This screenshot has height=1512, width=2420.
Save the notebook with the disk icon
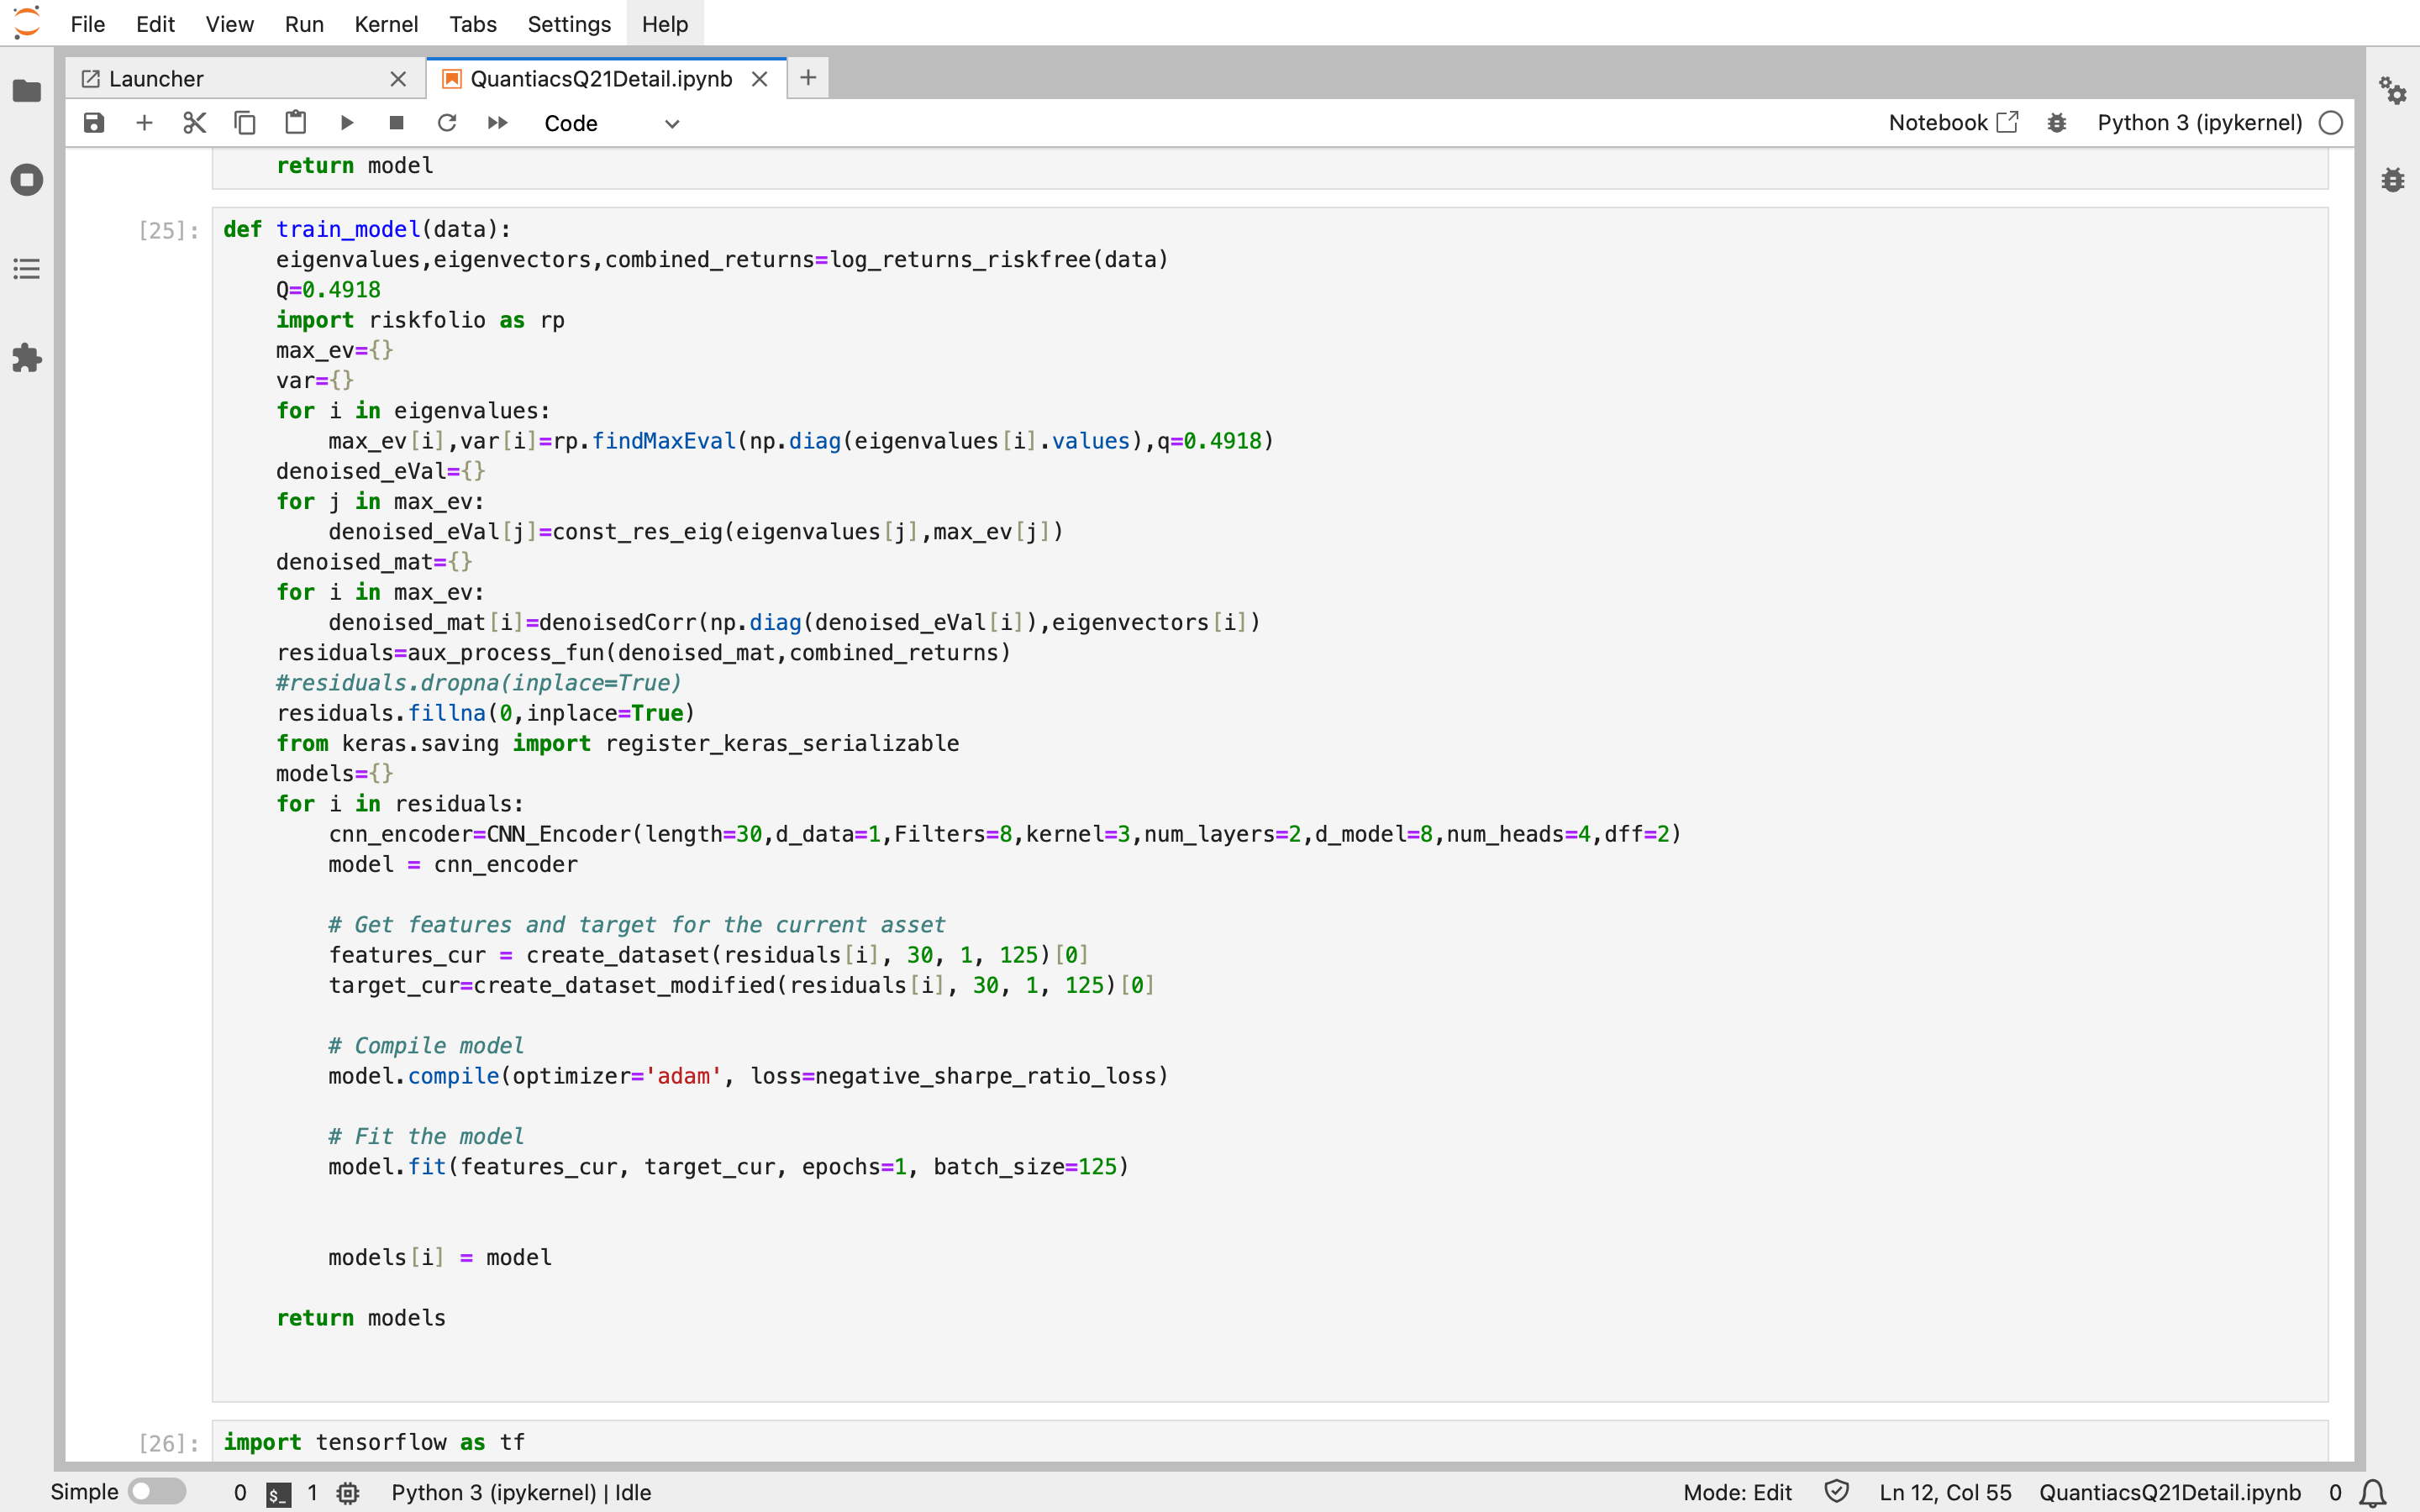(94, 123)
